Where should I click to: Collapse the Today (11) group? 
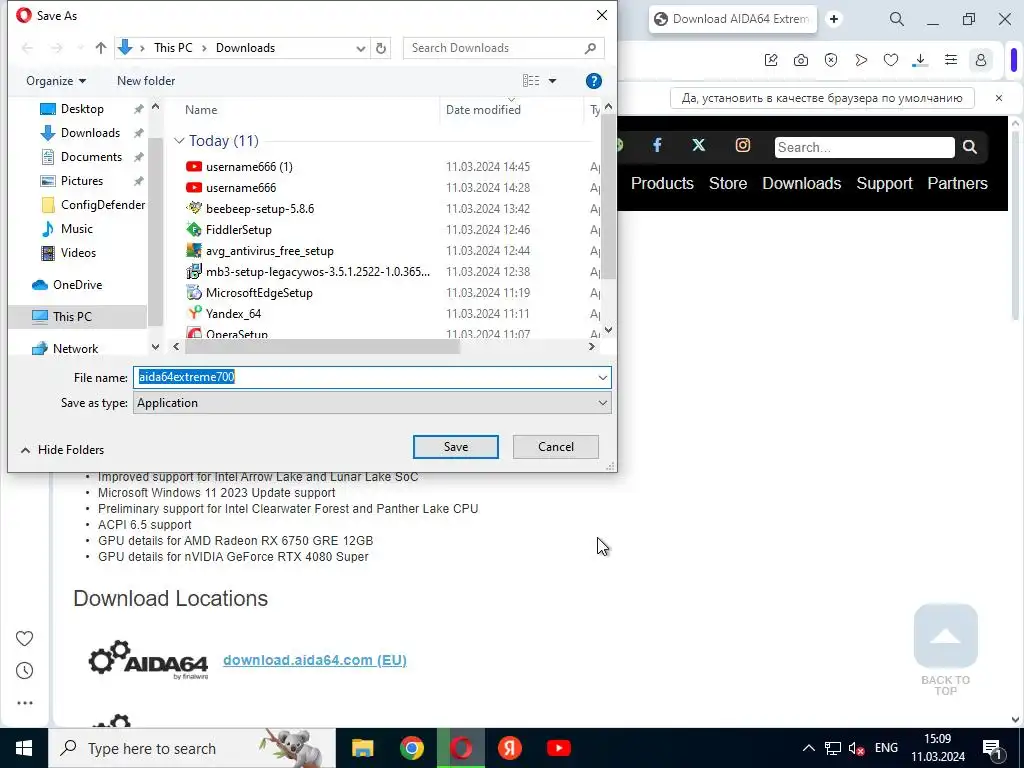[x=180, y=141]
